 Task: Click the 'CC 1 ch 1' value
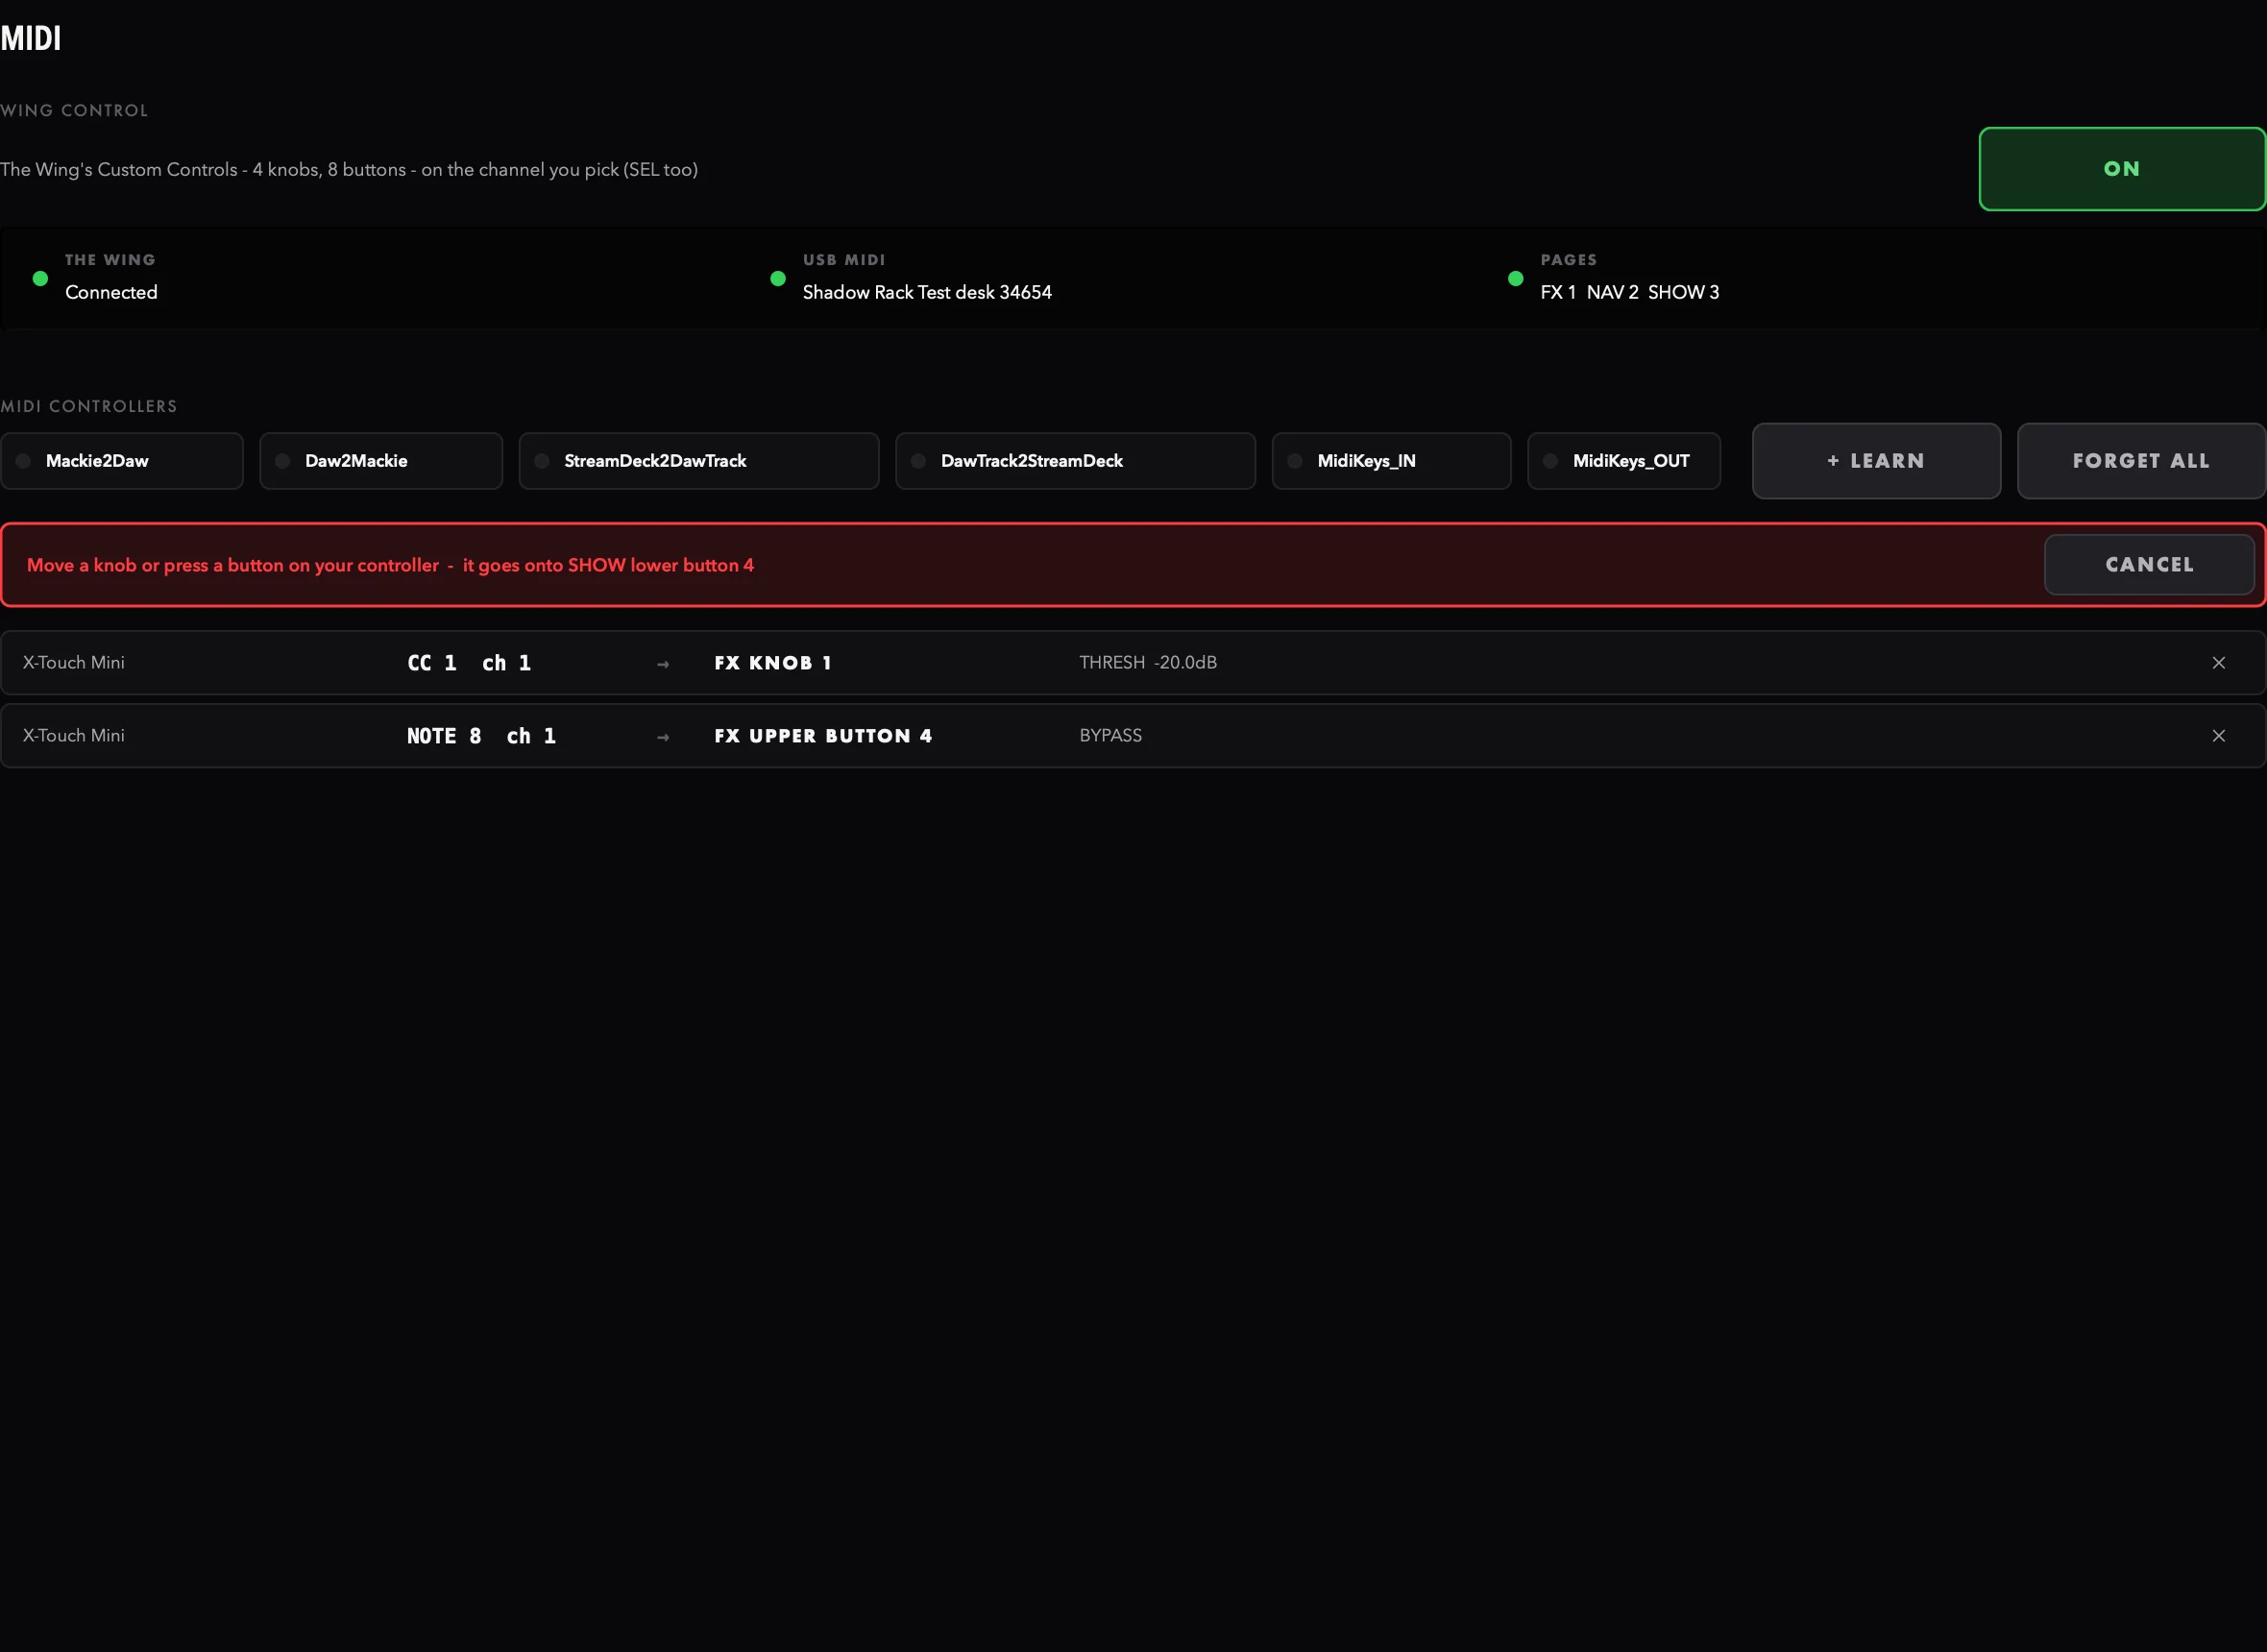(469, 663)
